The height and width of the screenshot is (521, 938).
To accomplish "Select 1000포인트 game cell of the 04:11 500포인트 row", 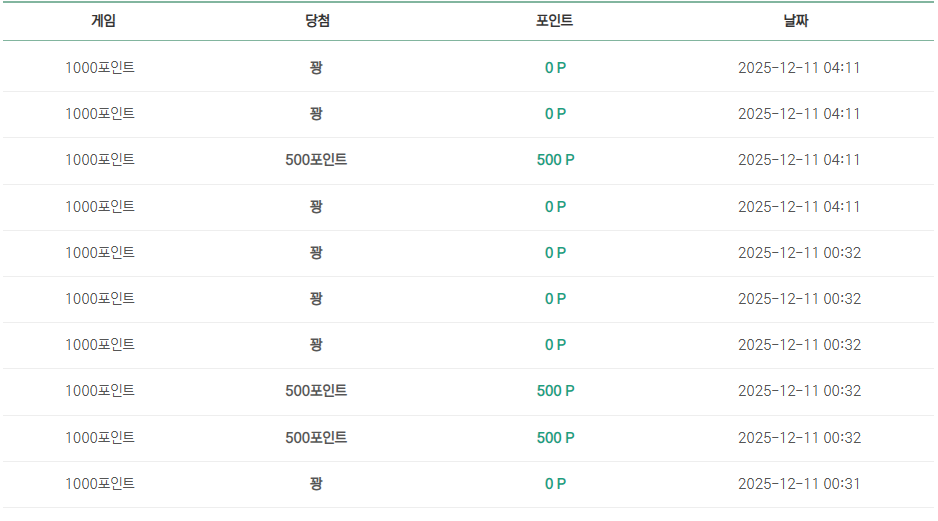I will pos(100,160).
